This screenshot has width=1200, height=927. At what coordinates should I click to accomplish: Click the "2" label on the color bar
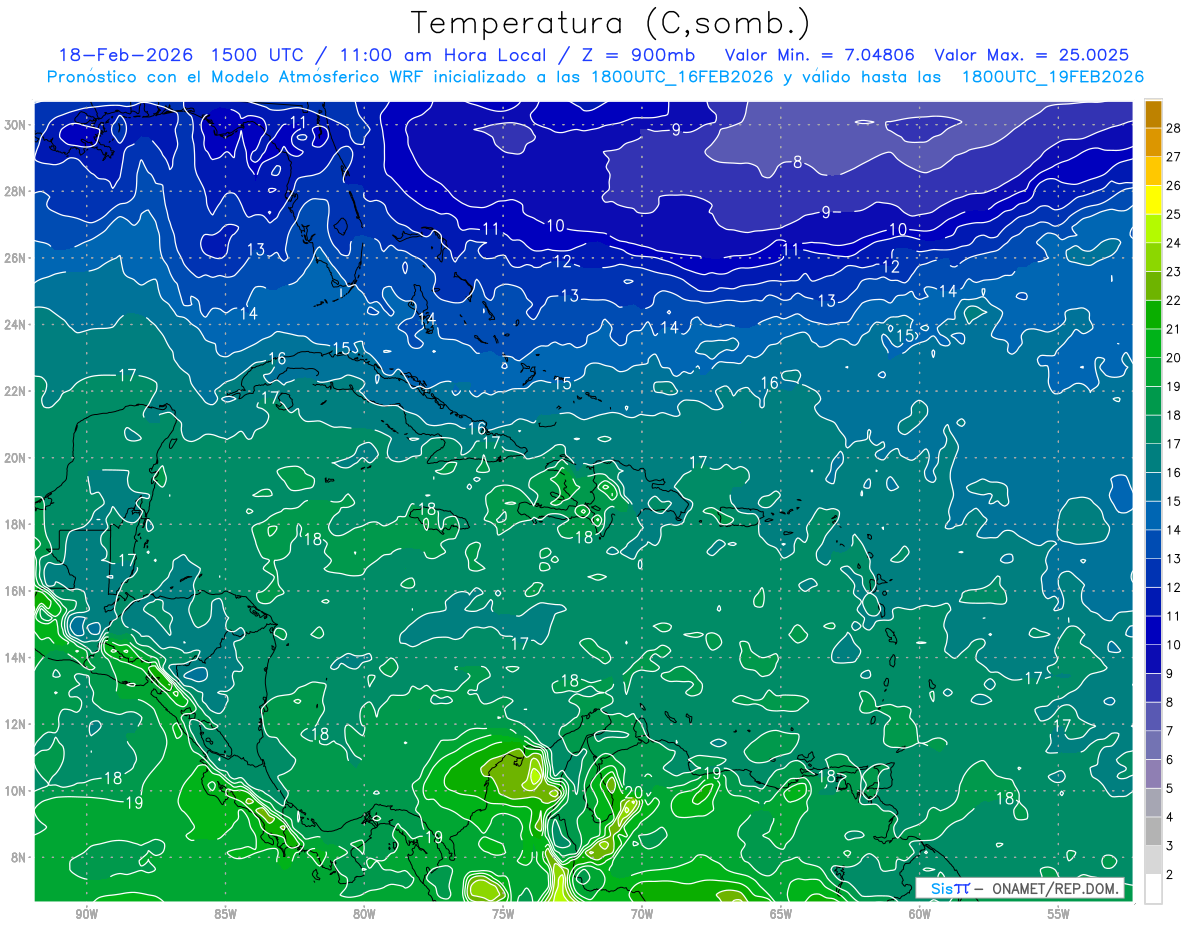pyautogui.click(x=1170, y=876)
